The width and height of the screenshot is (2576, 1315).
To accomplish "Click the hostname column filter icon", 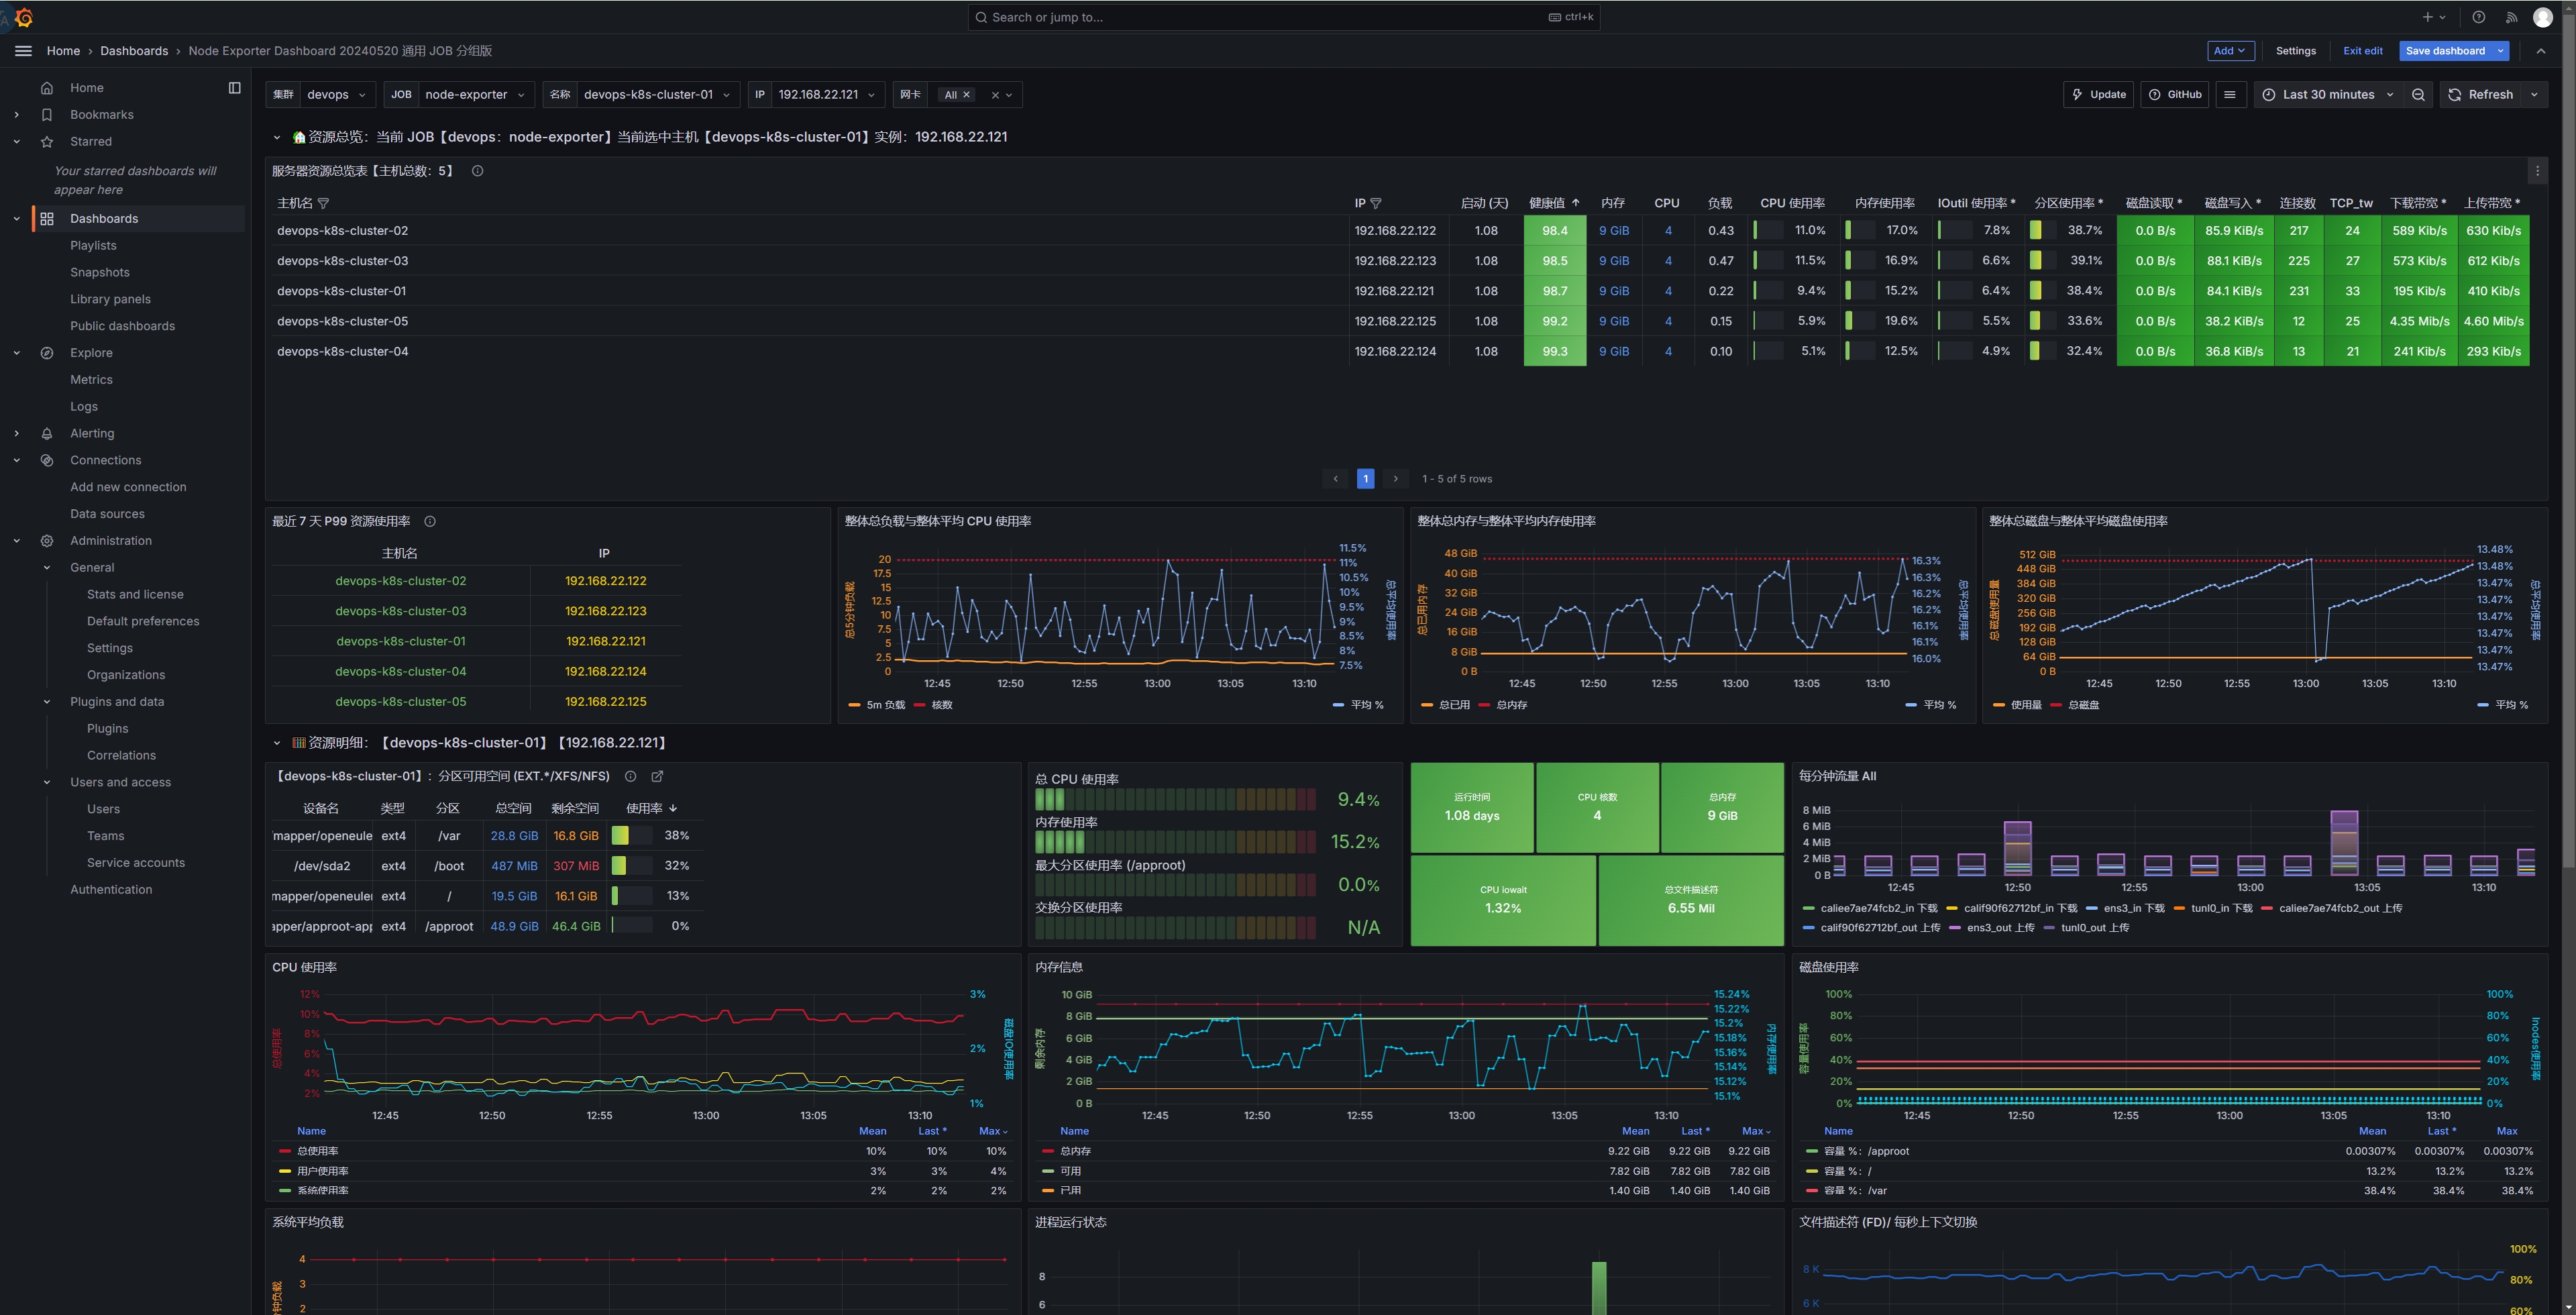I will (x=323, y=203).
